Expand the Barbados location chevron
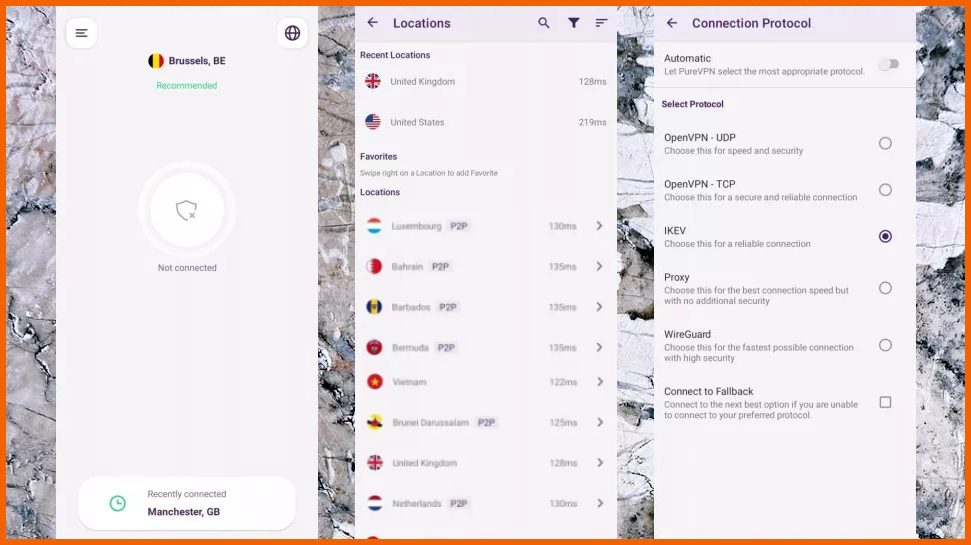Screen dimensions: 971x545 click(x=599, y=307)
